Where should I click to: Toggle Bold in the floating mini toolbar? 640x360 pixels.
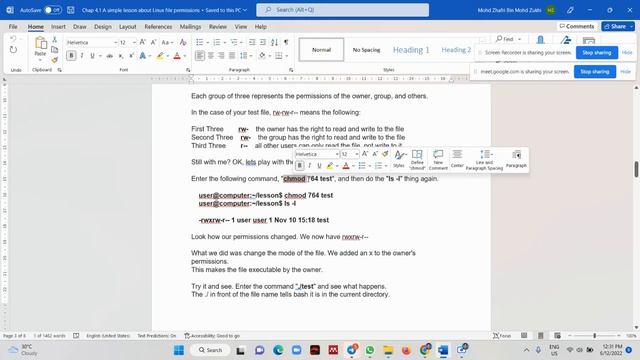coord(299,165)
